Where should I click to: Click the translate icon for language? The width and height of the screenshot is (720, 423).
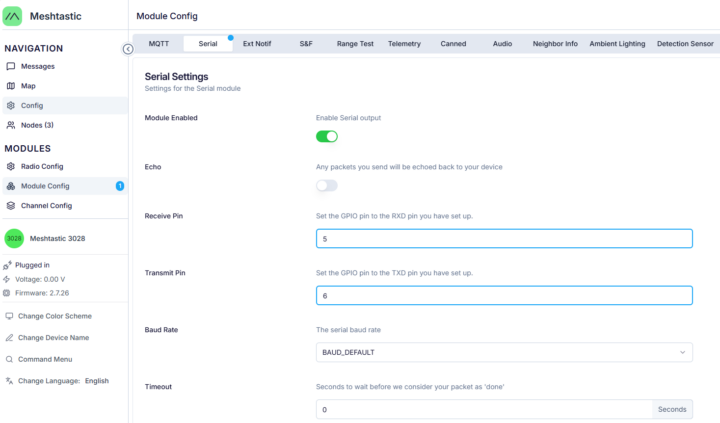pyautogui.click(x=9, y=381)
